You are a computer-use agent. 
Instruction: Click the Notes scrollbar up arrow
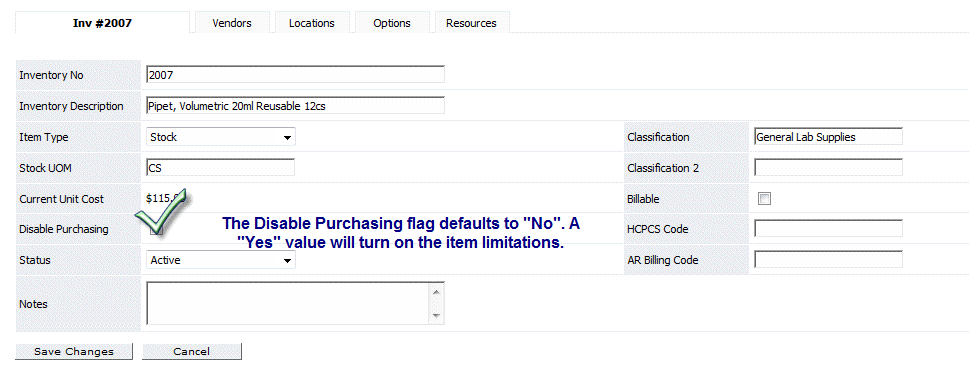[436, 292]
